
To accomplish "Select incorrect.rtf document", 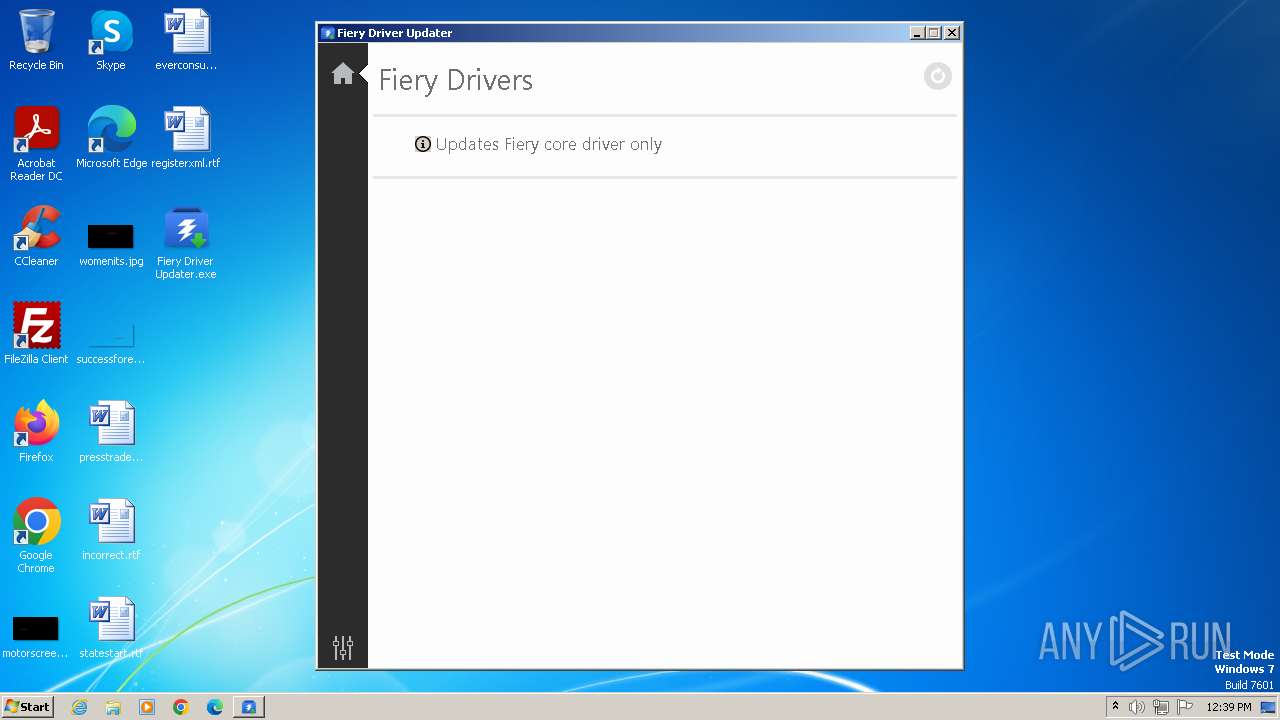I will click(111, 529).
